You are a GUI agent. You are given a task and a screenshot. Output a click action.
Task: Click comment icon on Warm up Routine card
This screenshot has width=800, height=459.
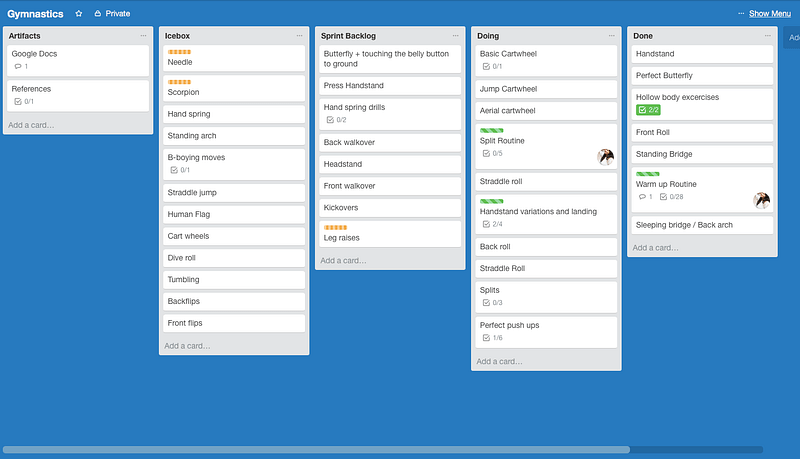pos(642,197)
